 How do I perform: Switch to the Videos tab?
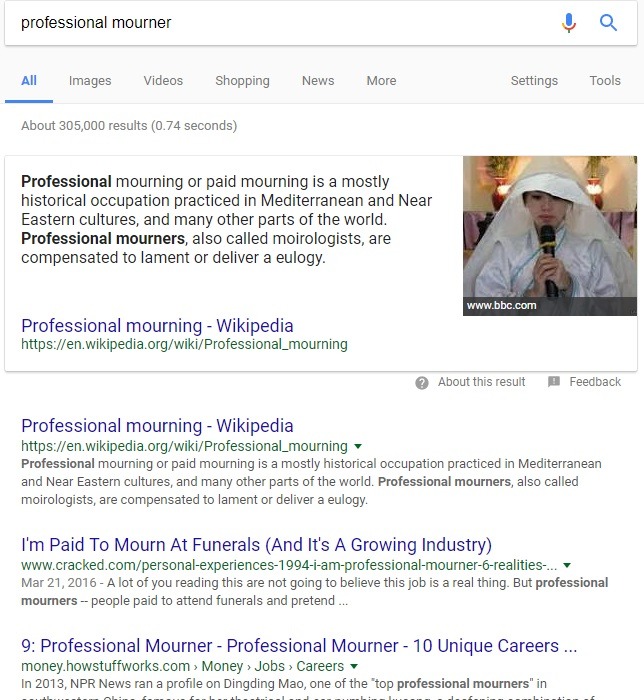pos(163,81)
